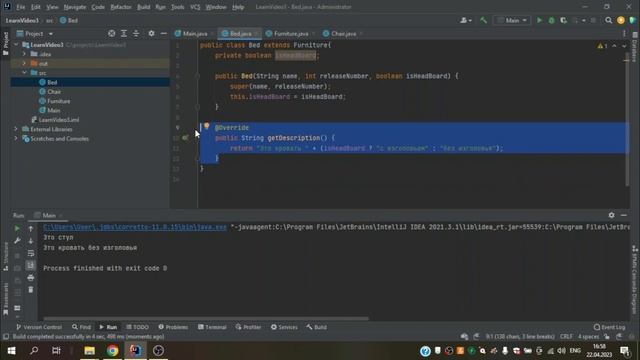Open Services tool window
640x360 pixels.
click(284, 327)
